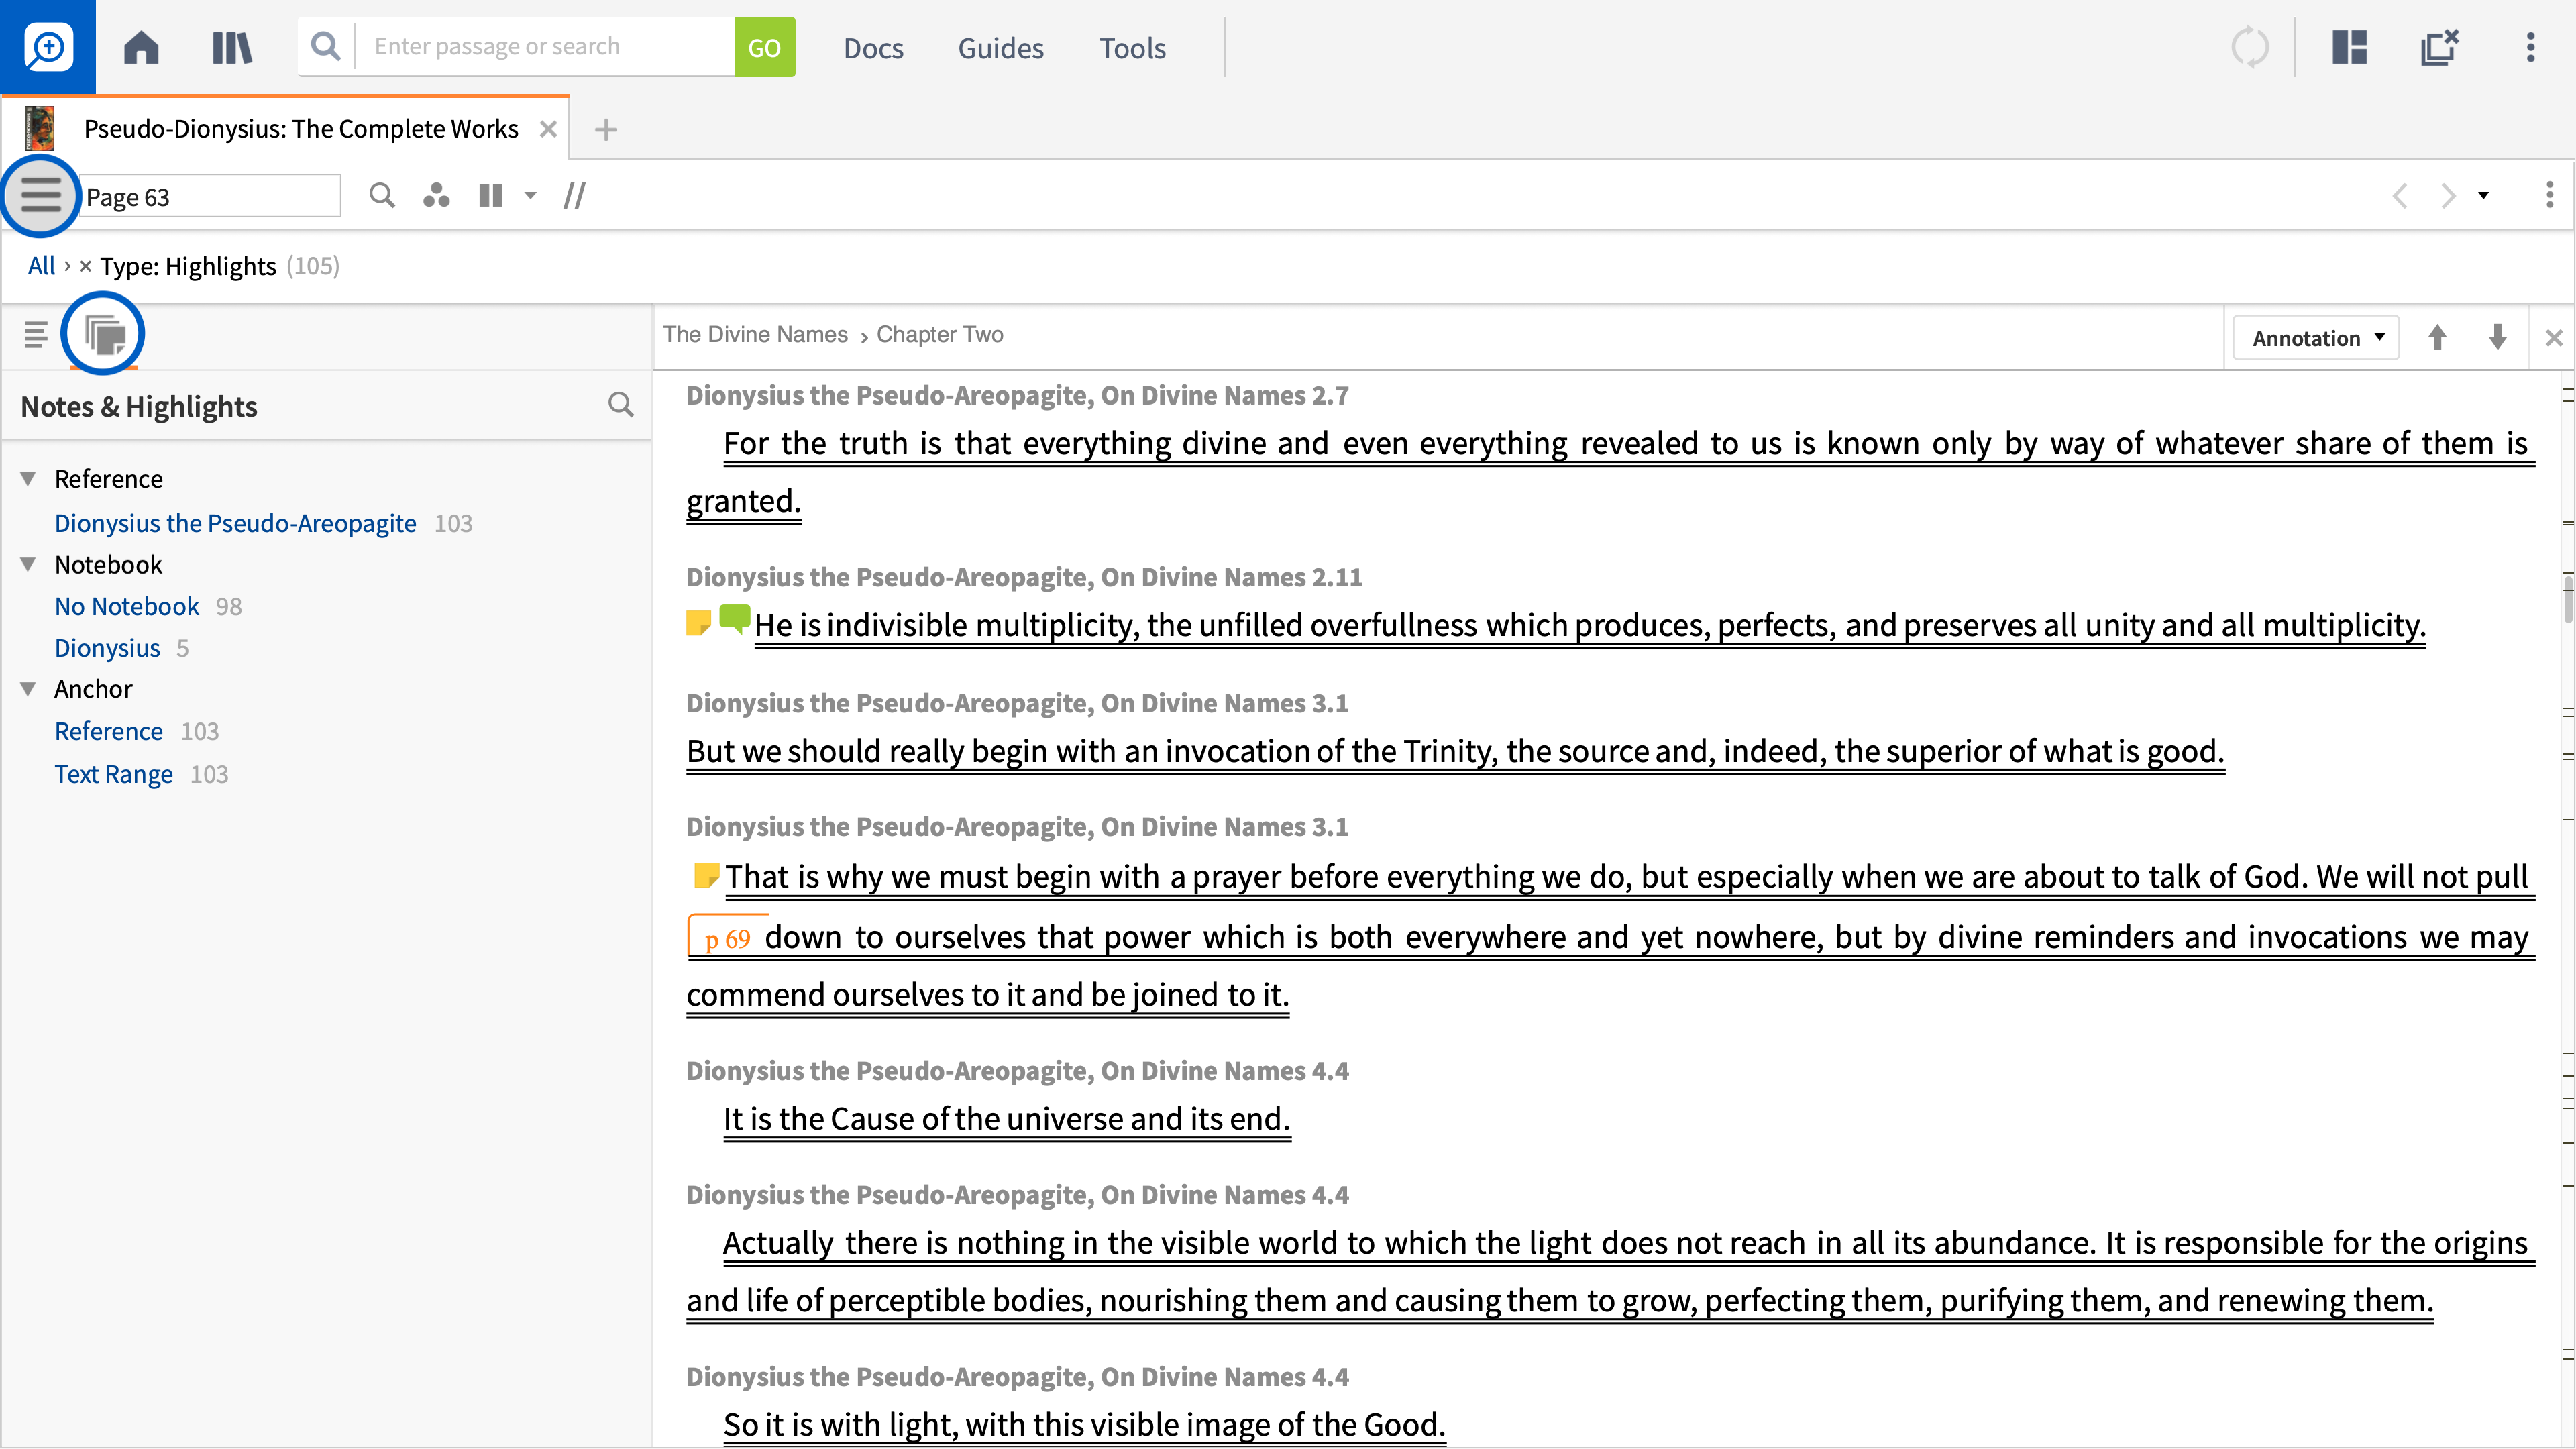Open the column layout dropdown arrow
Viewport: 2576px width, 1449px height.
pyautogui.click(x=531, y=195)
